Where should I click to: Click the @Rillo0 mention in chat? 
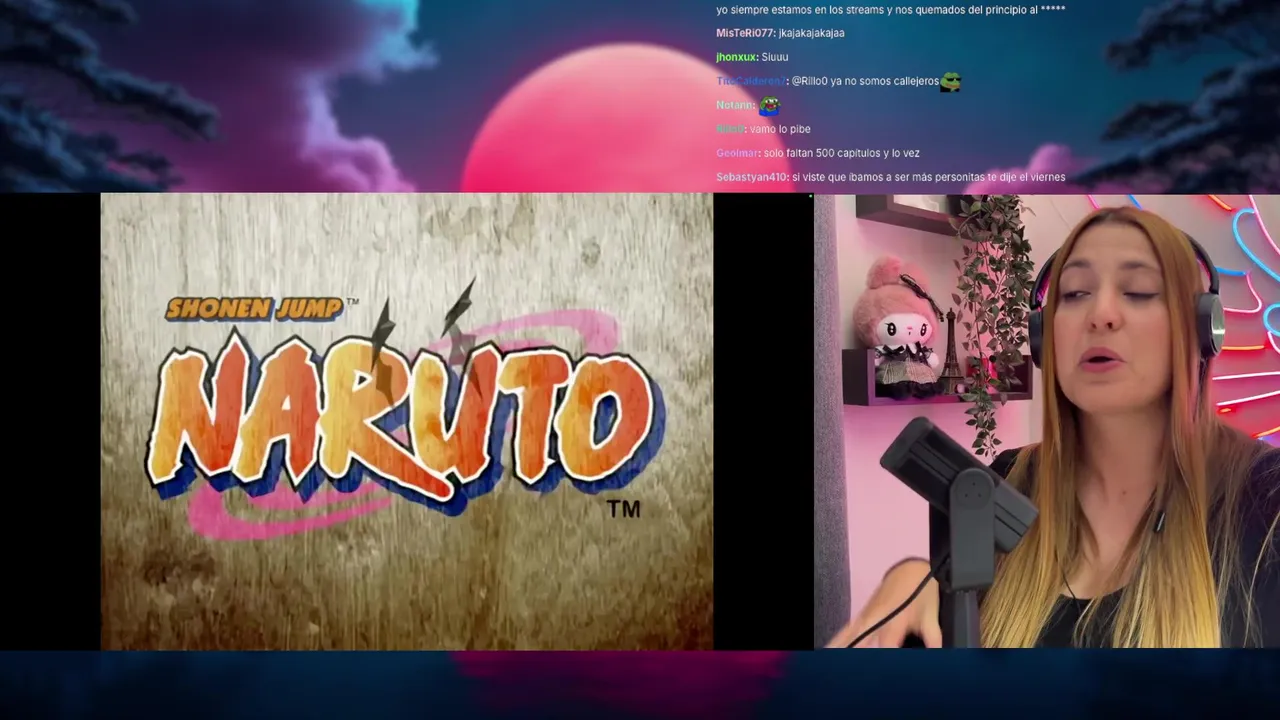click(809, 81)
